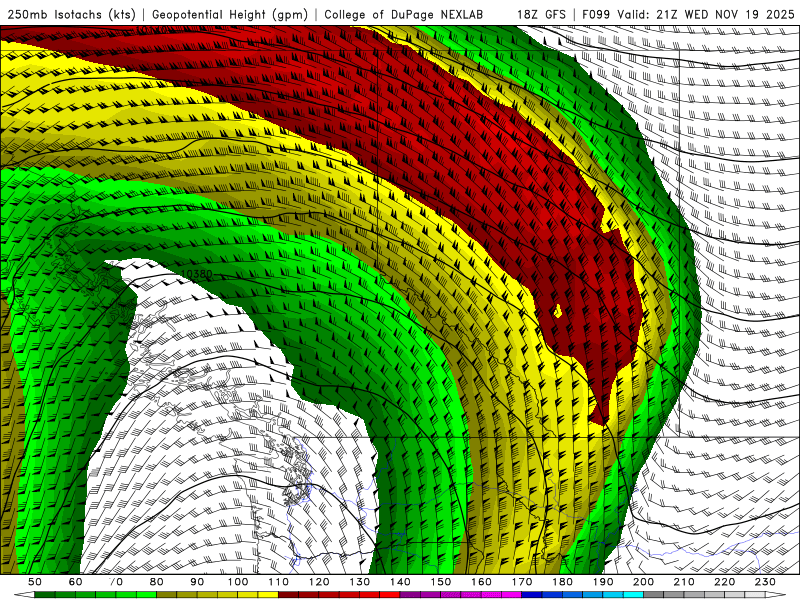Select the "Geopotential Height (gpm)" header label
800x600 pixels.
coord(230,14)
